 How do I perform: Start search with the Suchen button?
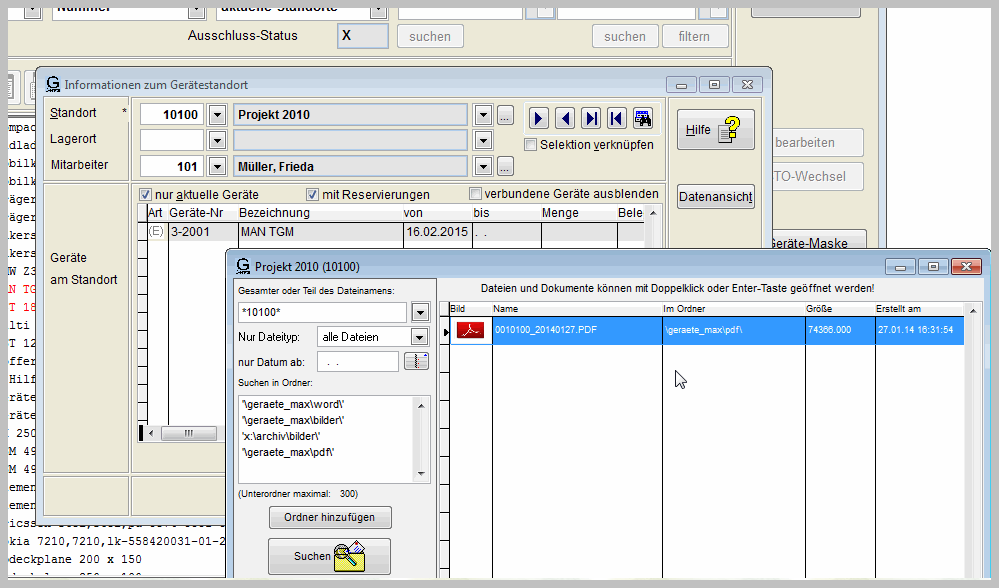[x=329, y=556]
